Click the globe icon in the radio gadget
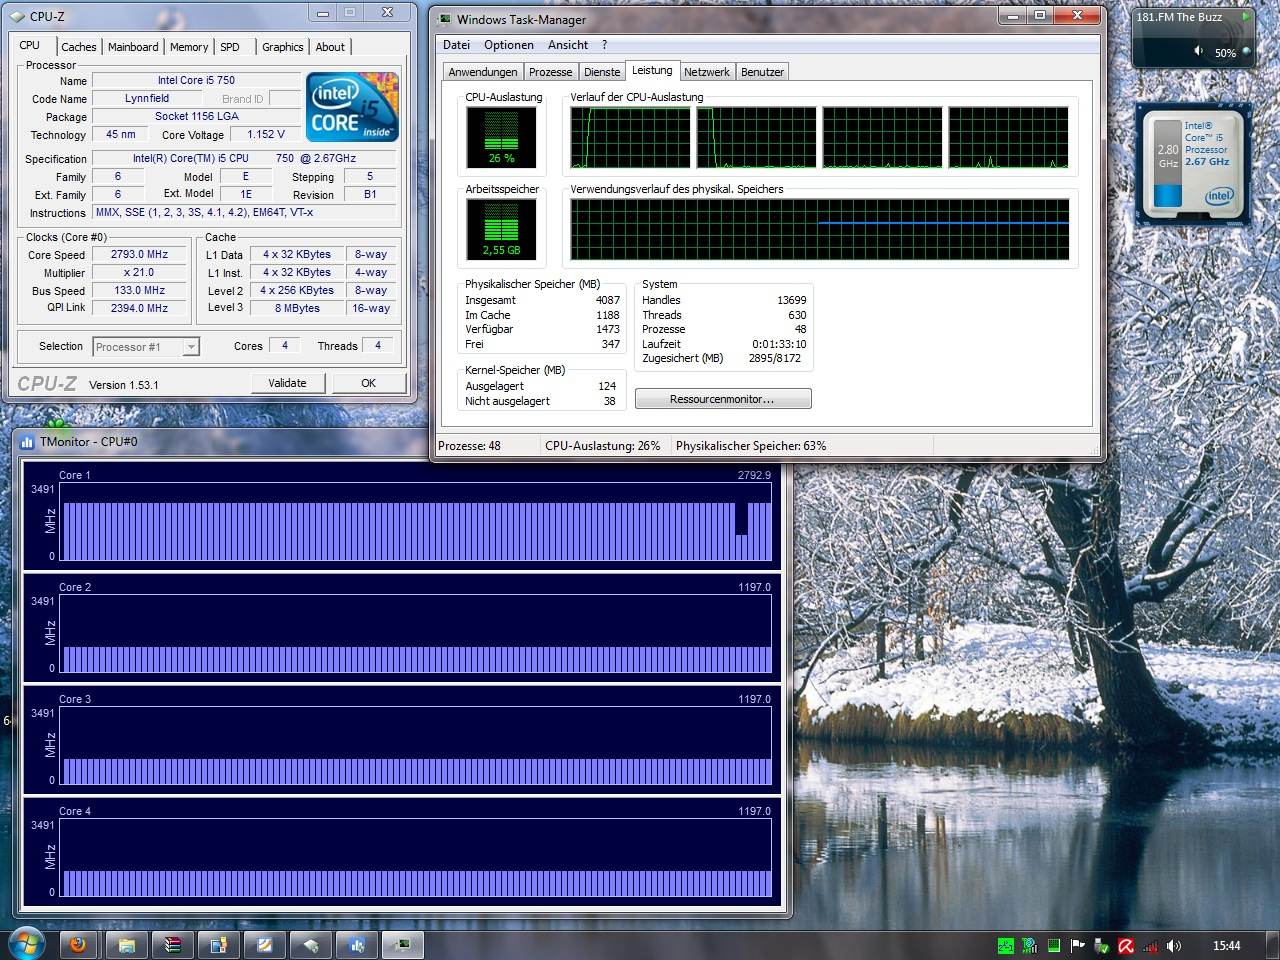 click(x=1247, y=50)
